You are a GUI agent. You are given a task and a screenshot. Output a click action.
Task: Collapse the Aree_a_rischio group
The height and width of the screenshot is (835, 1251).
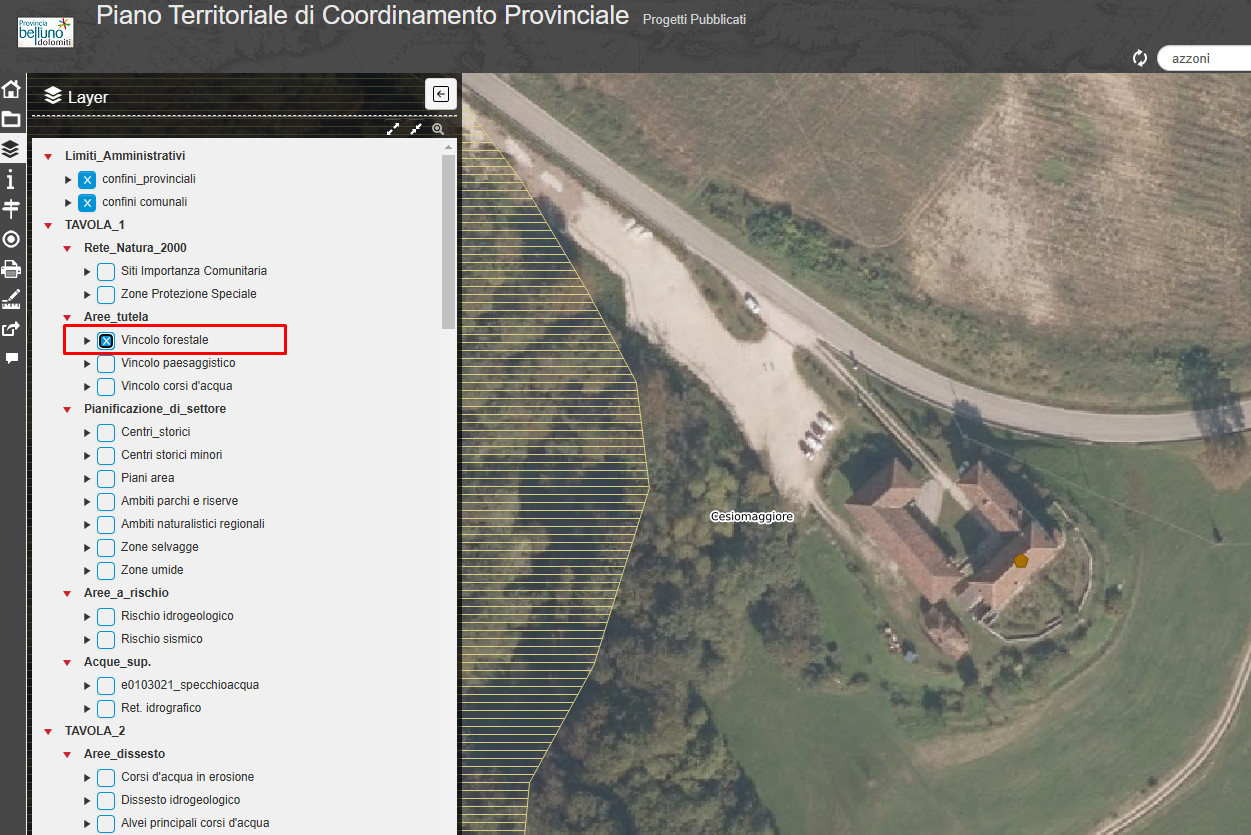pyautogui.click(x=67, y=594)
